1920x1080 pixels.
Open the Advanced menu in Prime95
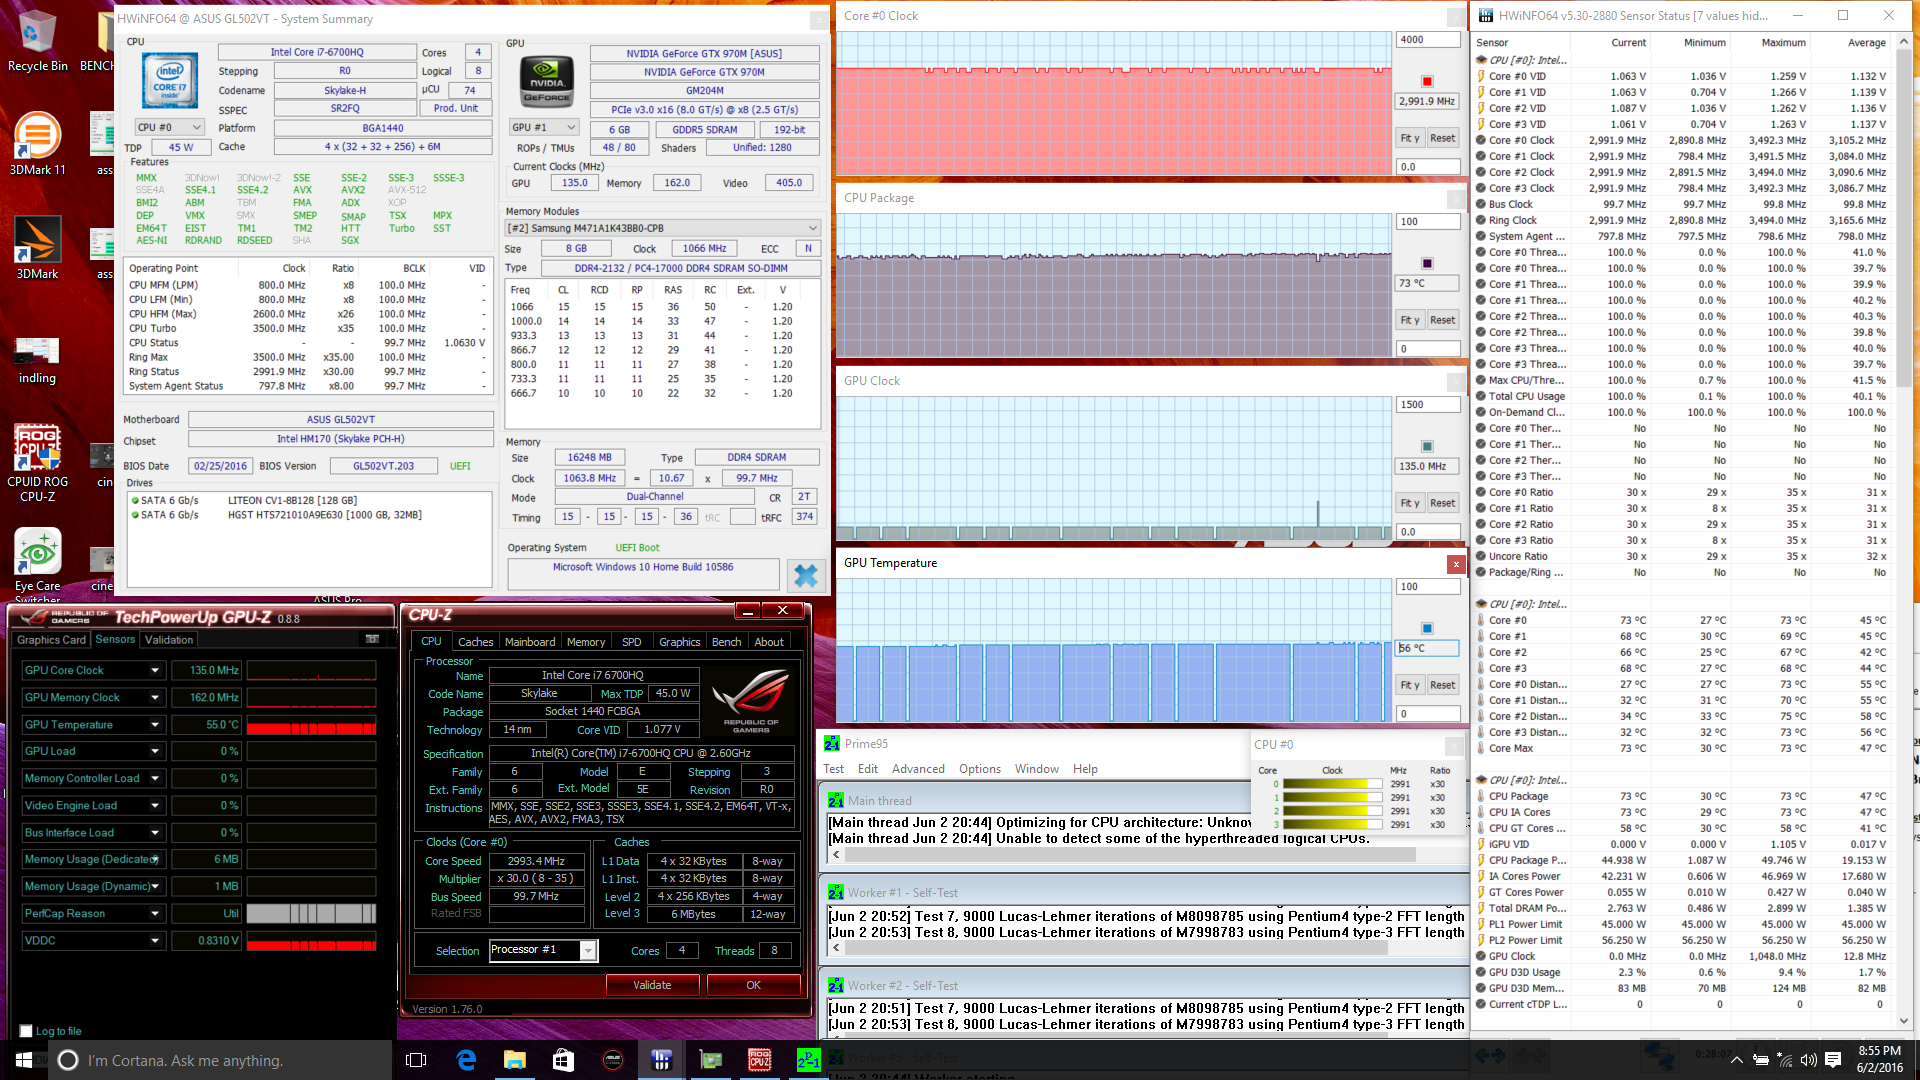pyautogui.click(x=917, y=769)
